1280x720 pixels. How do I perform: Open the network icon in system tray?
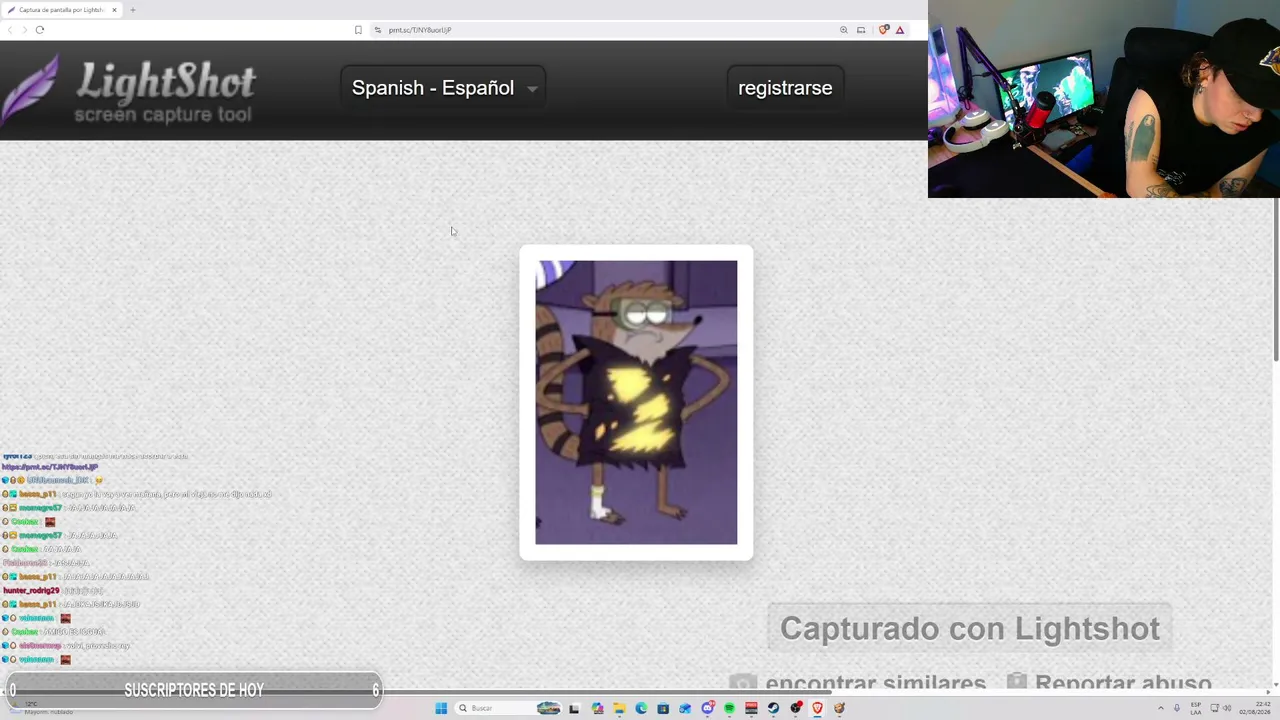coord(1215,708)
